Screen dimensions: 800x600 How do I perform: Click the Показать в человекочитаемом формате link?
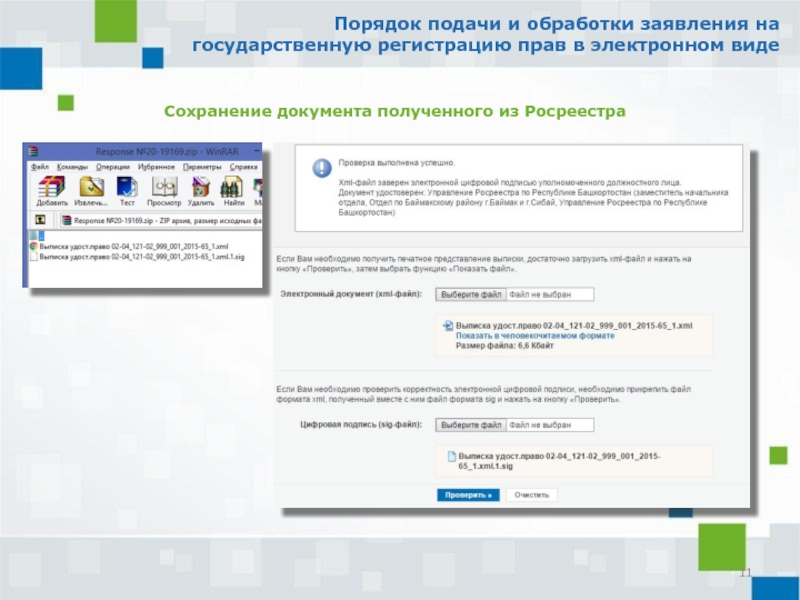point(535,336)
